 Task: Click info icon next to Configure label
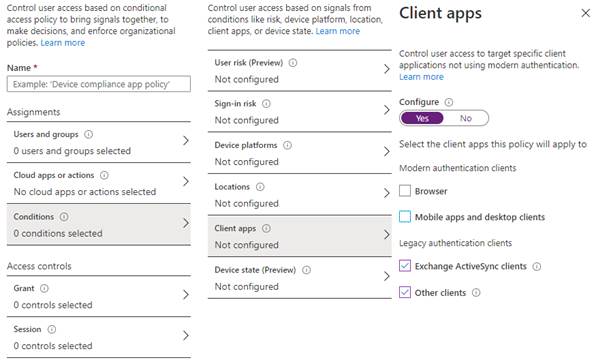point(449,102)
